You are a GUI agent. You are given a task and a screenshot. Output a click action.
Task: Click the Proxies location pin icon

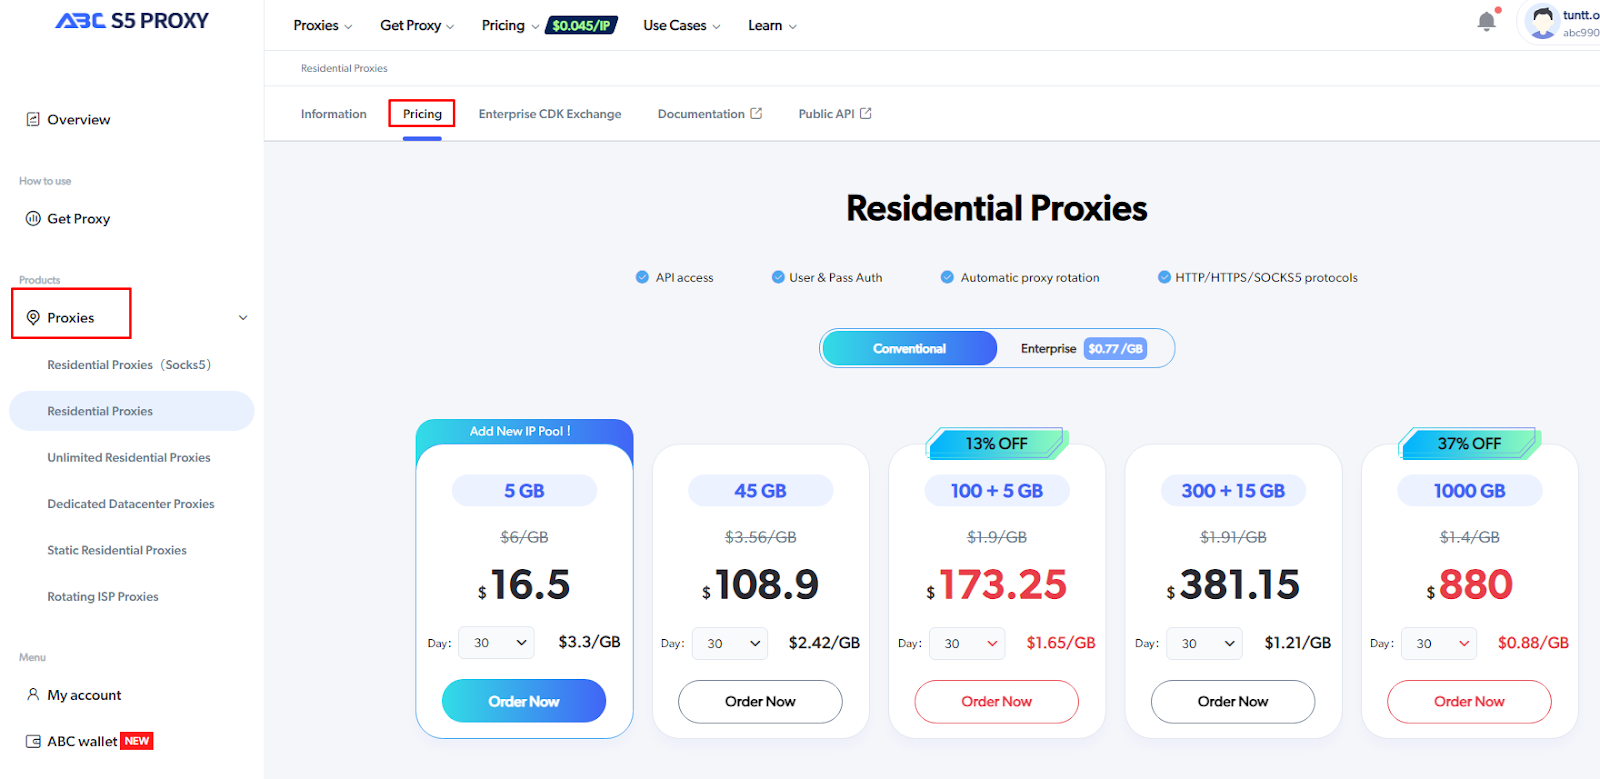[33, 317]
